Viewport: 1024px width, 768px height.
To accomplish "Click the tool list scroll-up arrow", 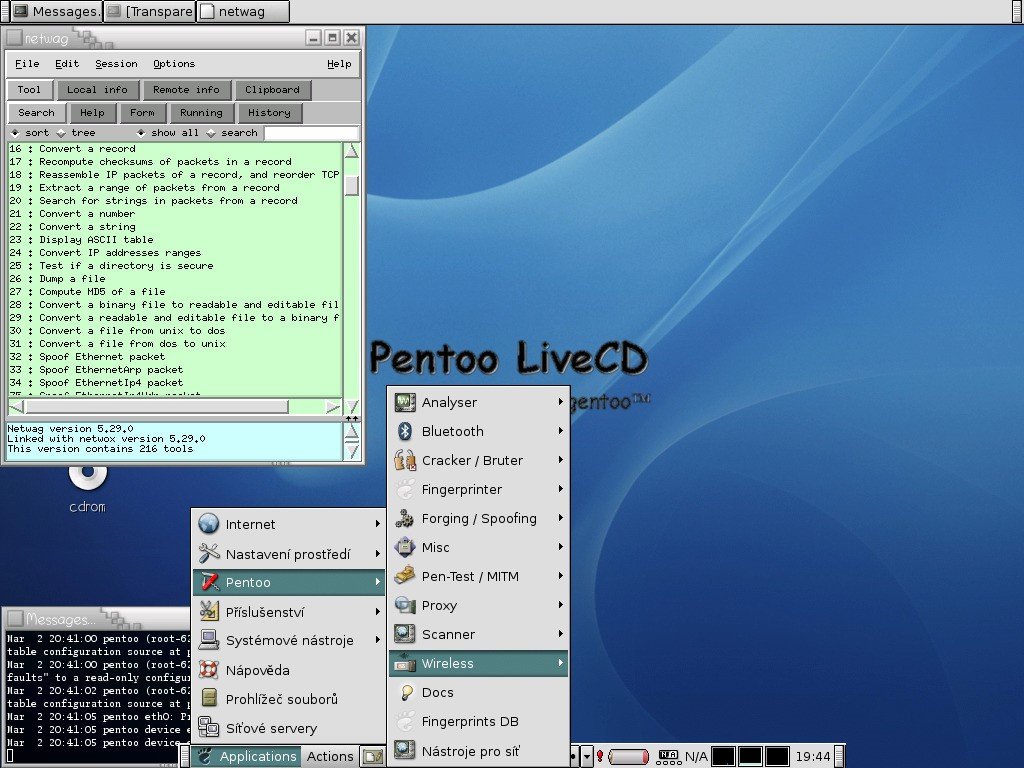I will pos(351,151).
